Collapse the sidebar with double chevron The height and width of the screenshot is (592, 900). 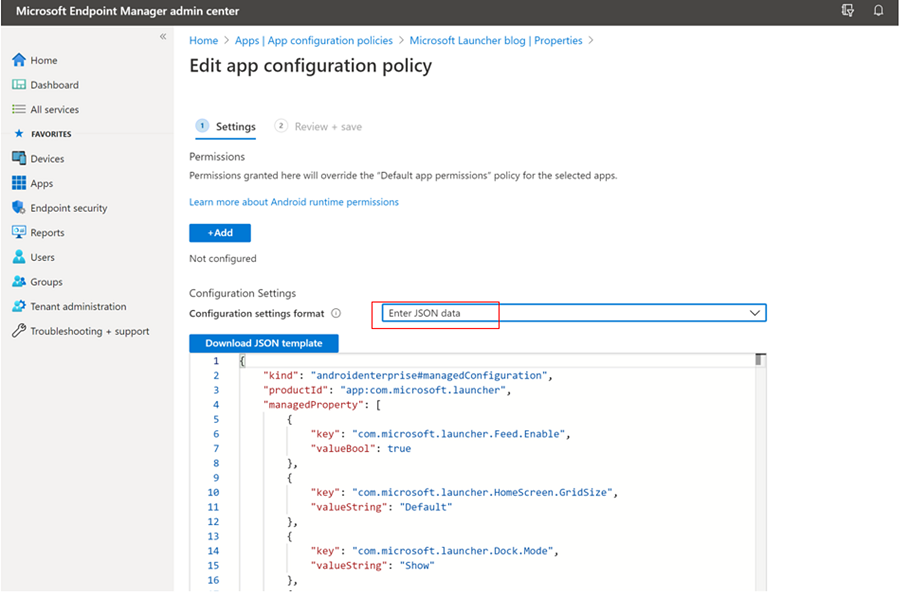click(x=163, y=36)
